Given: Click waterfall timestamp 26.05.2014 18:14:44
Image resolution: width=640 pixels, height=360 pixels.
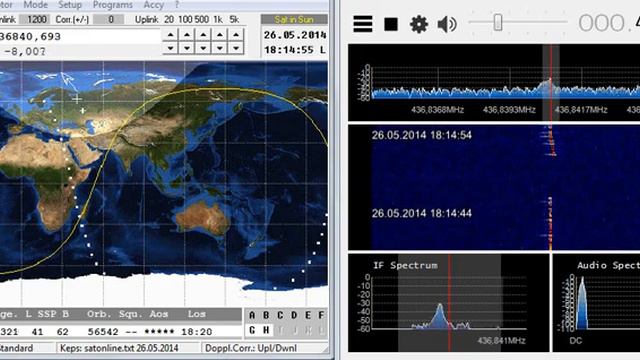Looking at the screenshot, I should (x=422, y=213).
